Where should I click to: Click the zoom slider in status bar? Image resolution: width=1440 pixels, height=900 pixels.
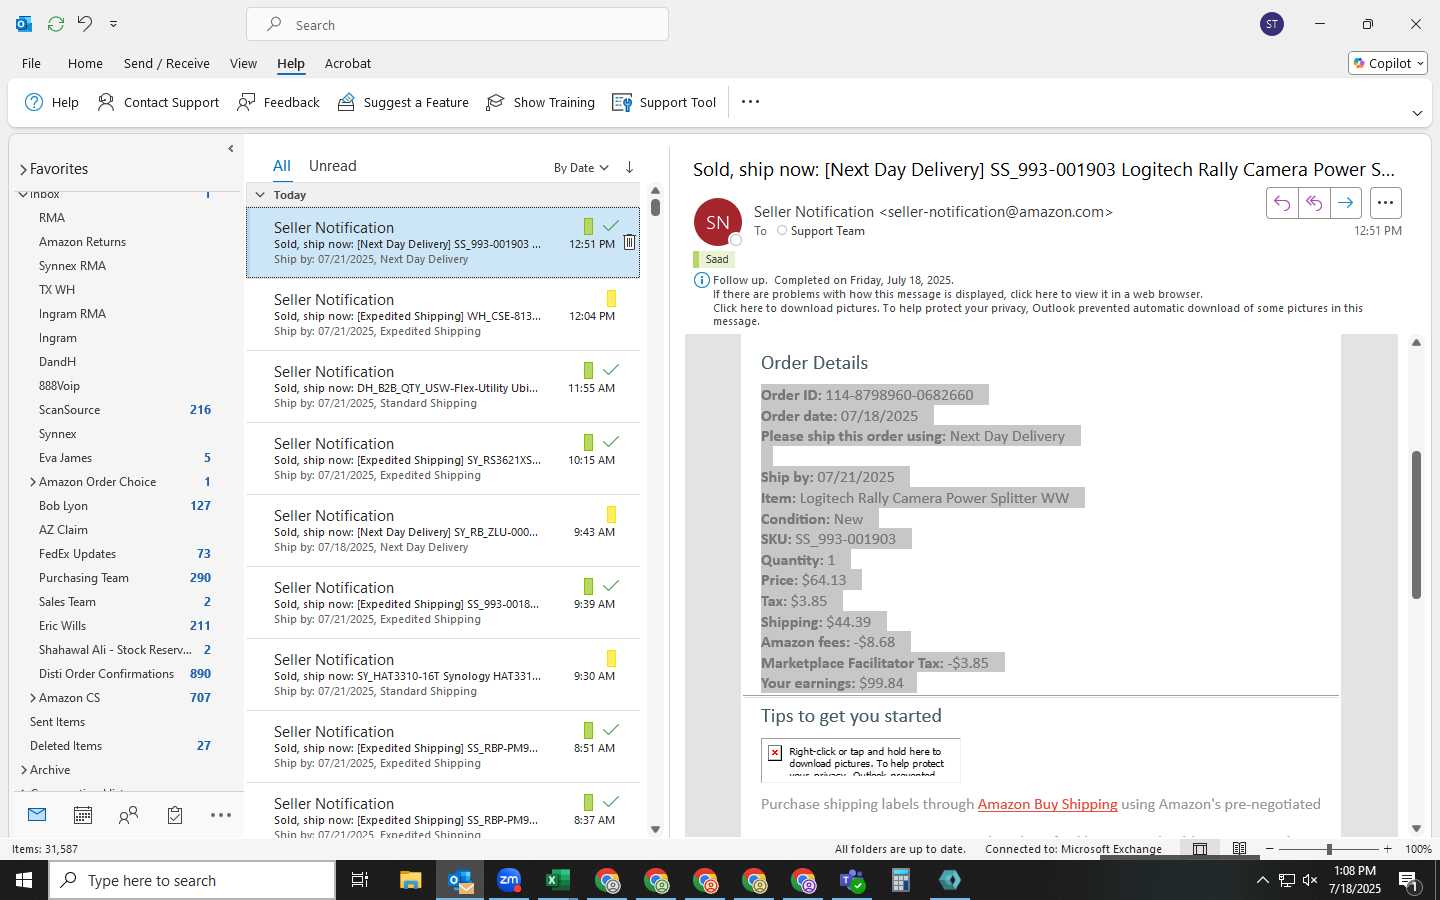pos(1329,849)
